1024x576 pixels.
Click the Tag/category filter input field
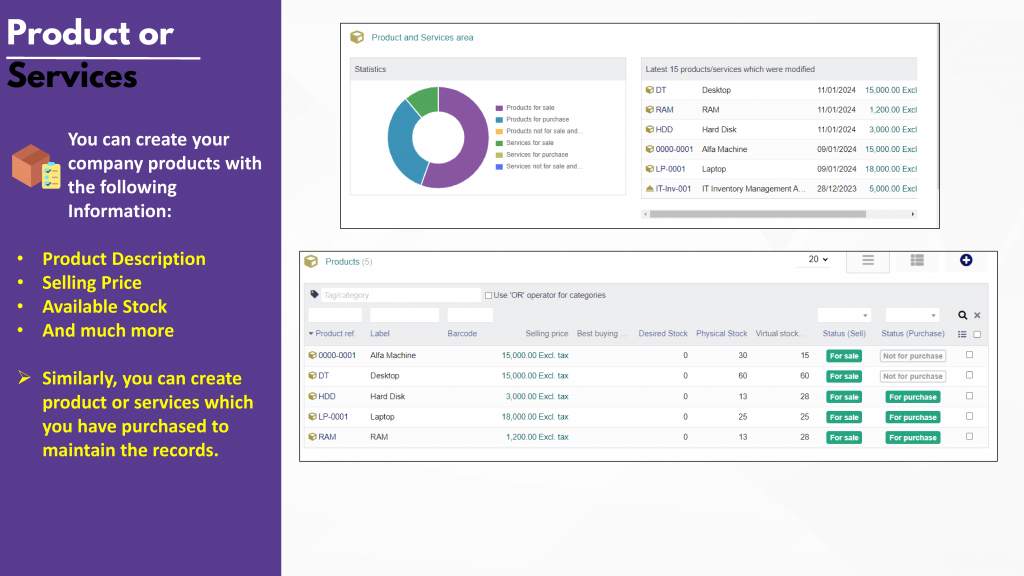click(400, 295)
